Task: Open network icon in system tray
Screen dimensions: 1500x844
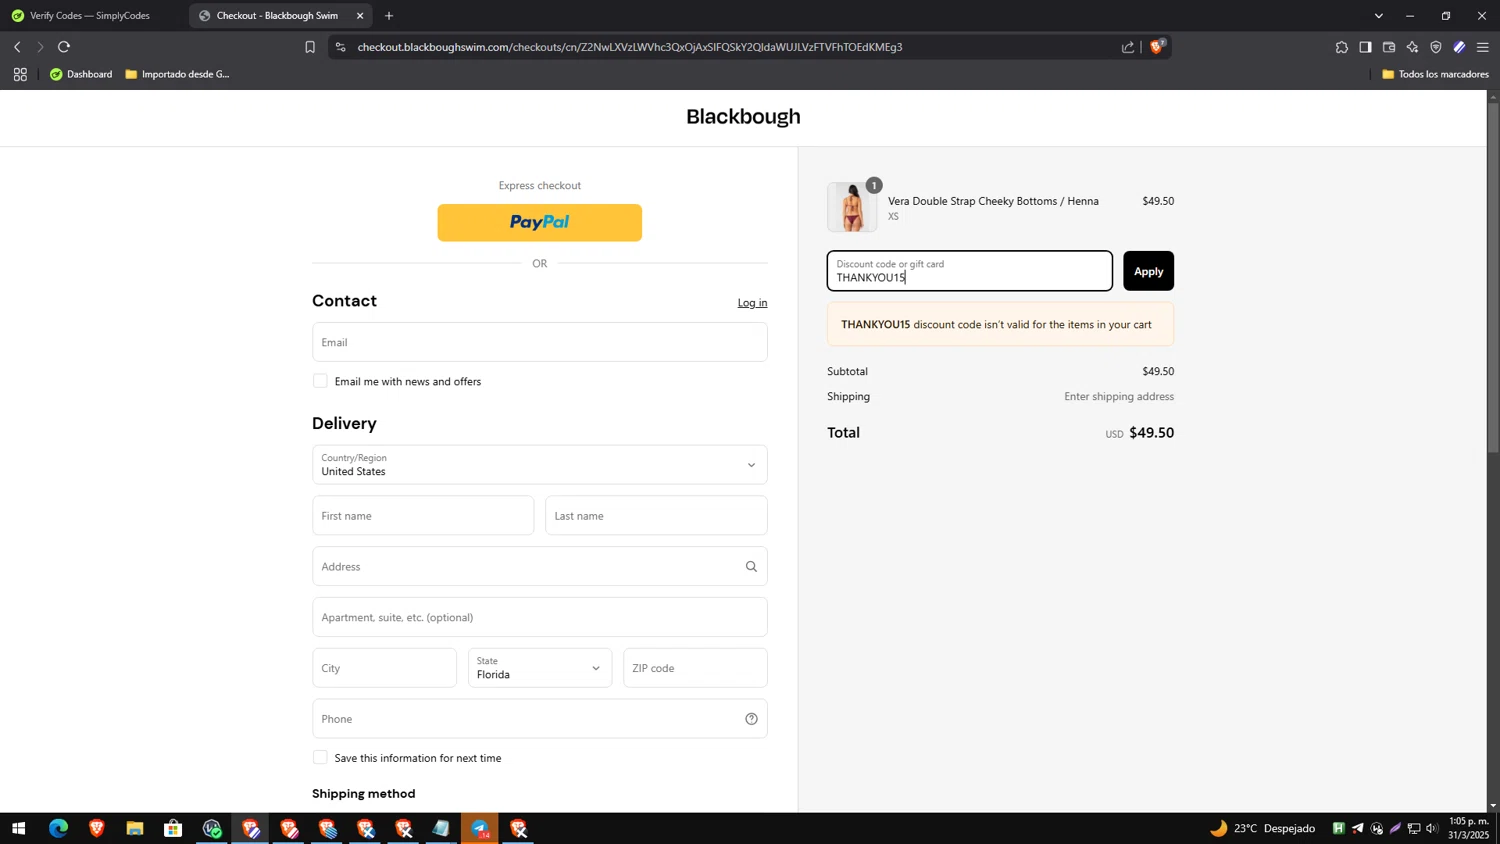Action: [x=1414, y=829]
